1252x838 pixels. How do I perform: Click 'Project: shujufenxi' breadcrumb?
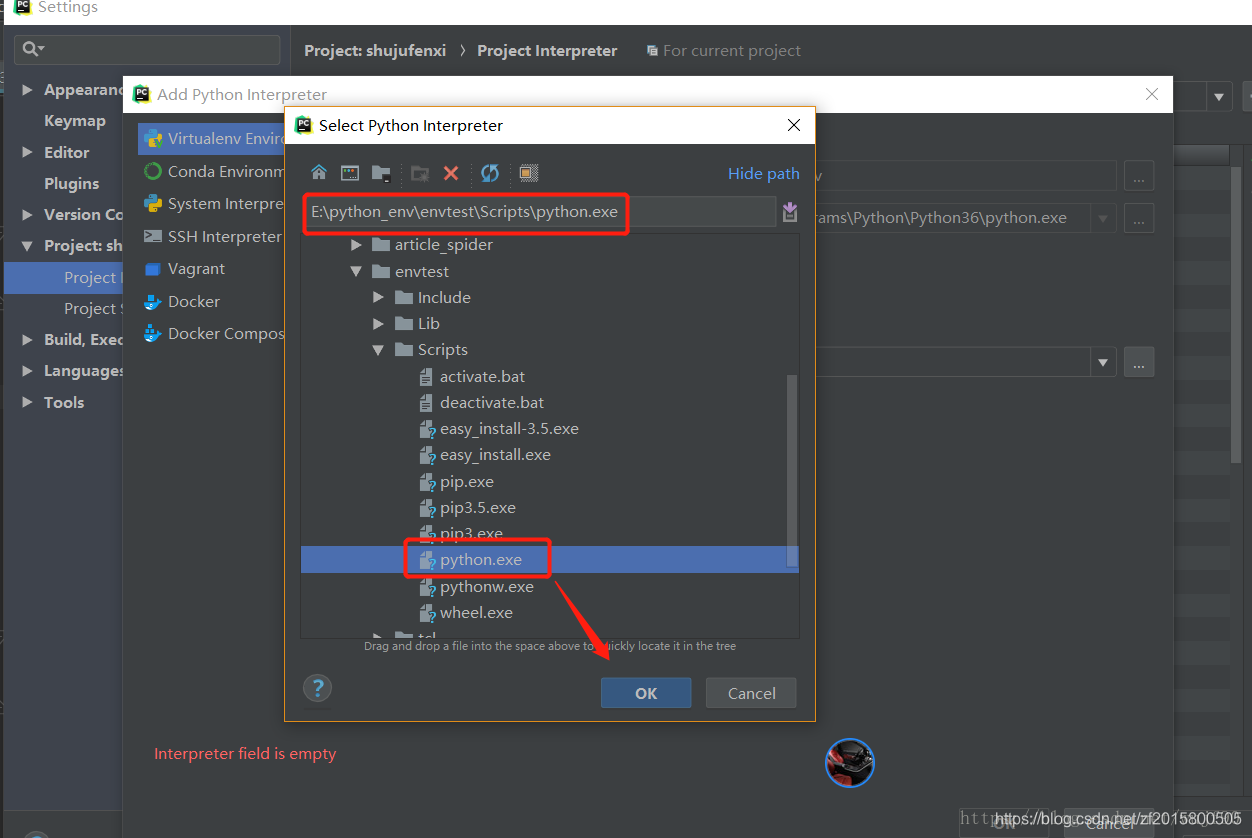tap(375, 50)
